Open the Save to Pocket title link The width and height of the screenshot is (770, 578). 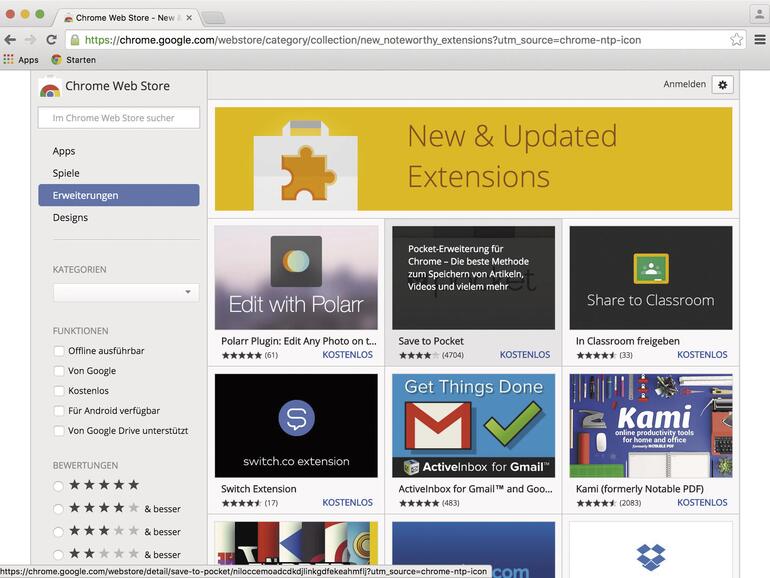[431, 341]
